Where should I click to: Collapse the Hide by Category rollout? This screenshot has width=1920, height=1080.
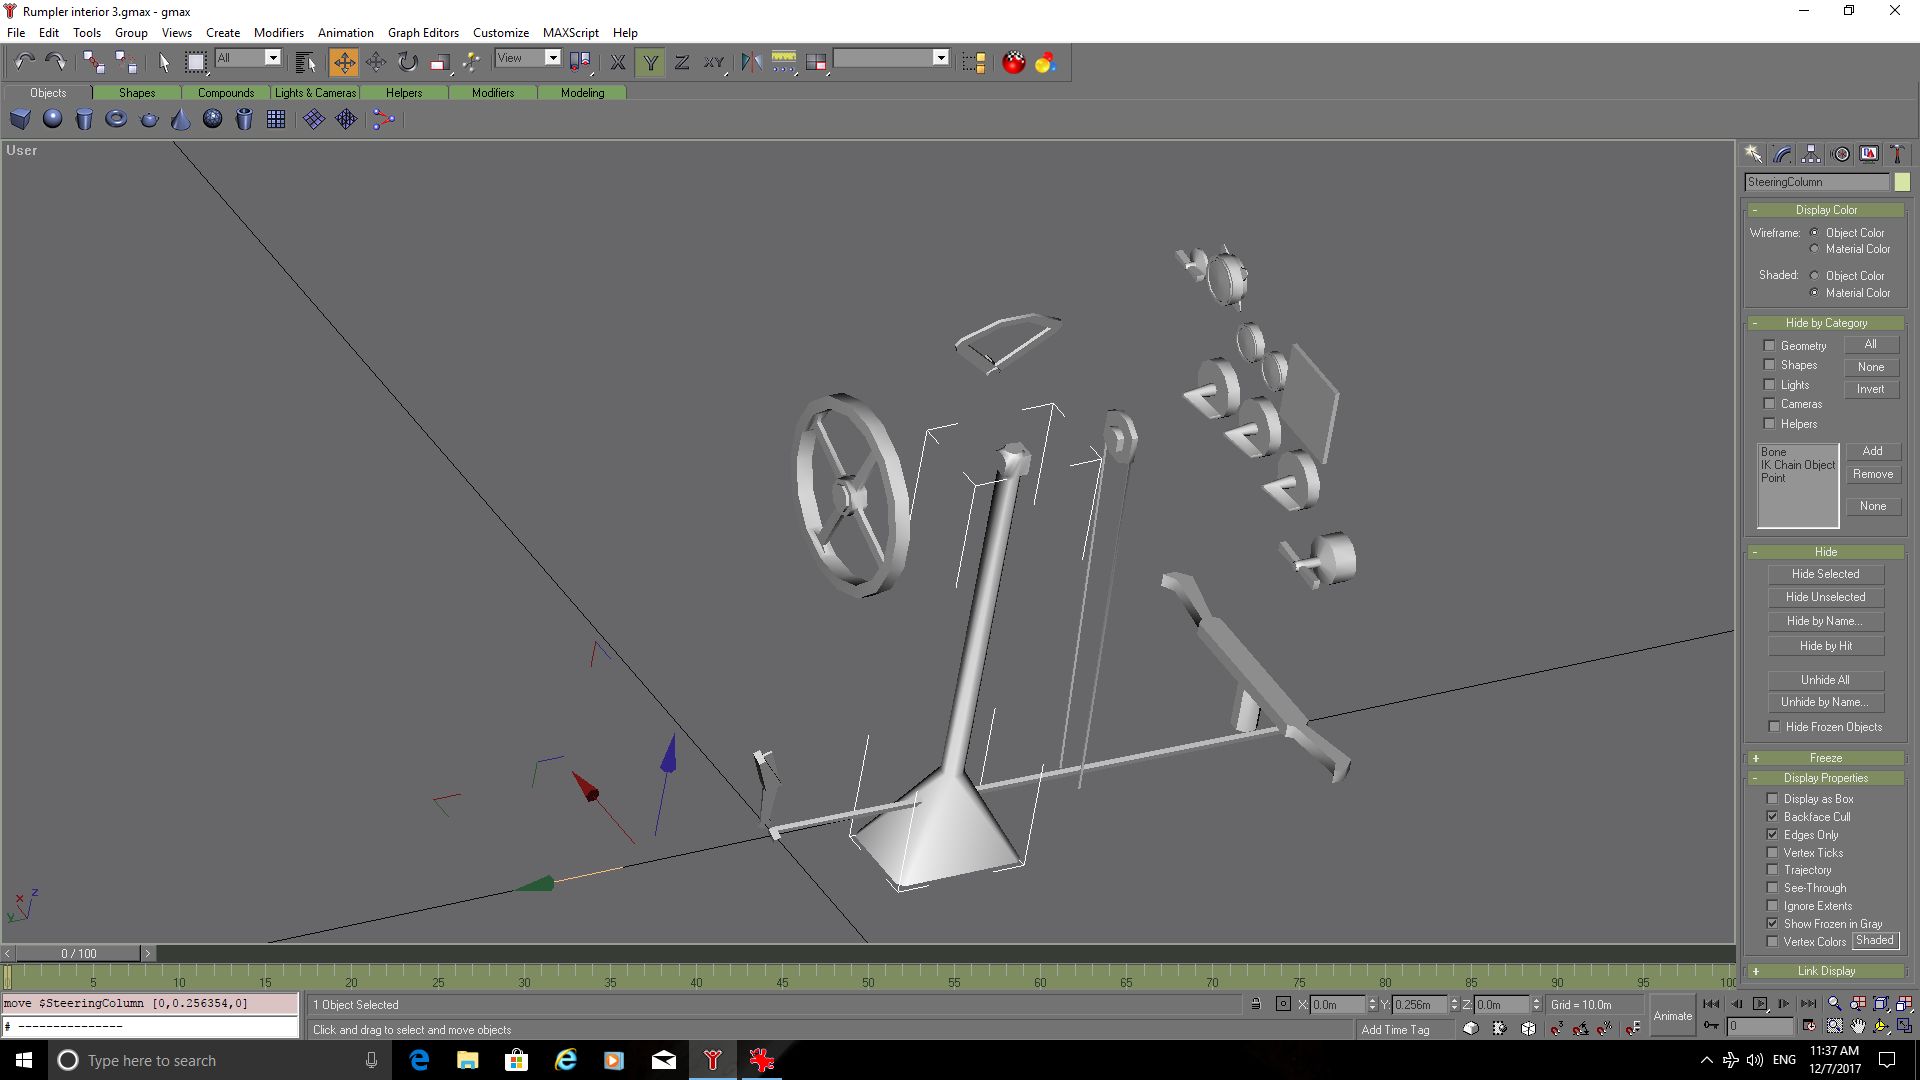coord(1825,323)
